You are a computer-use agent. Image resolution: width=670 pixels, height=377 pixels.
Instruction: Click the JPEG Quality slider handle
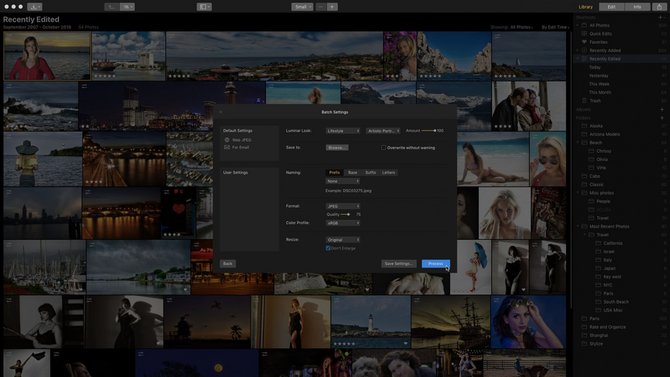tap(348, 215)
